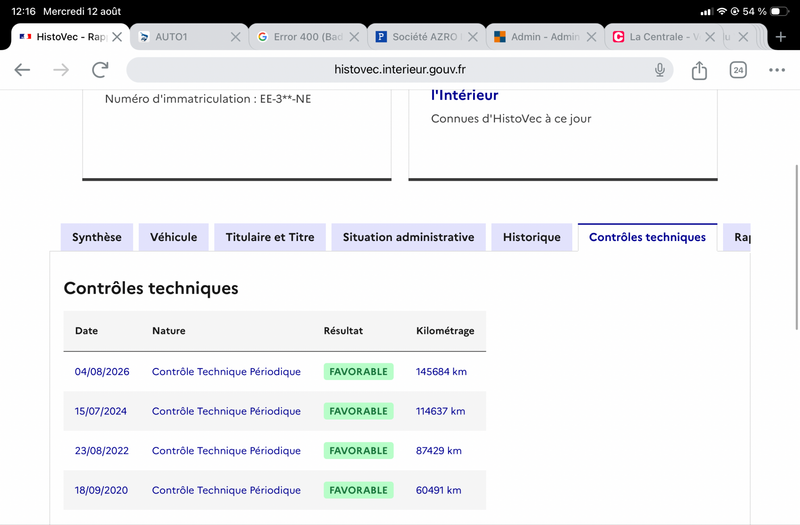
Task: Click the 60491 km mileage value
Action: 438,490
